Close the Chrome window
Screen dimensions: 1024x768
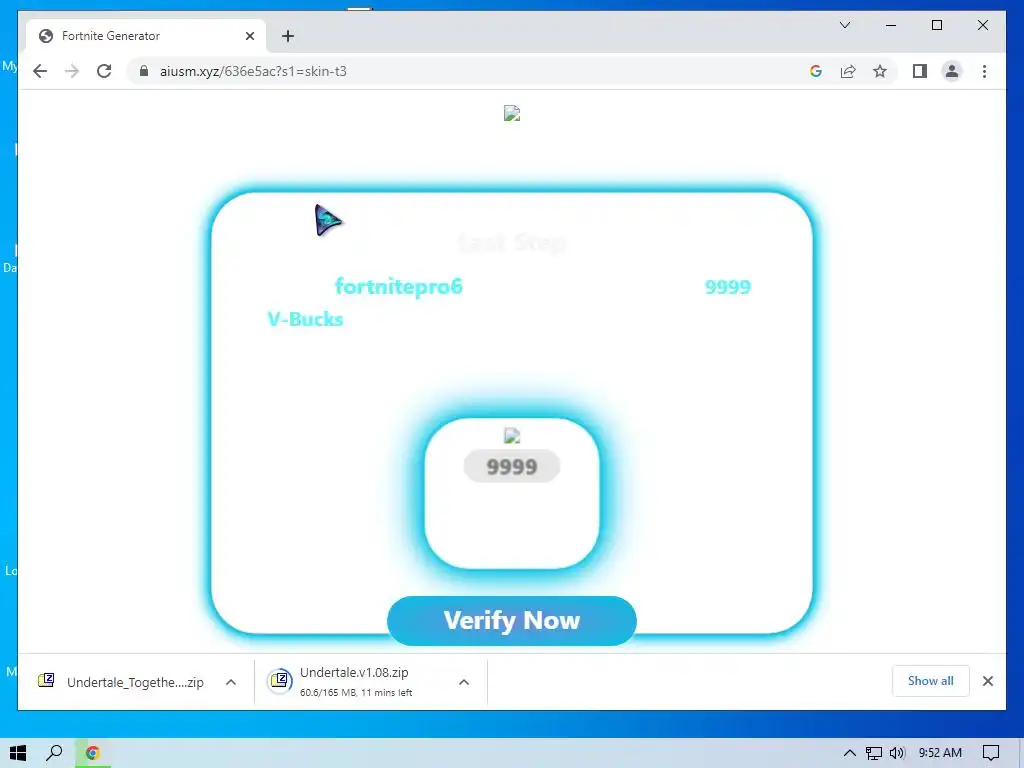pos(982,25)
